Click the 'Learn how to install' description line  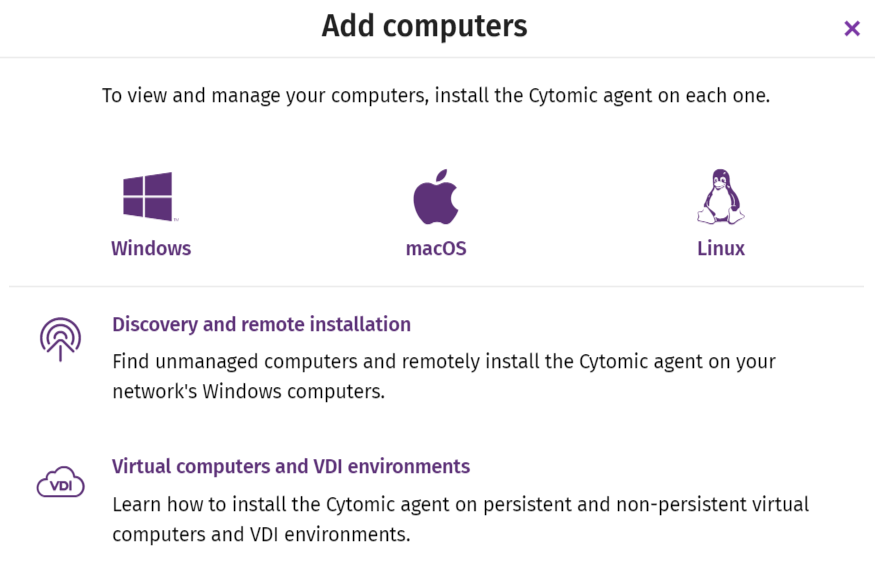[460, 505]
